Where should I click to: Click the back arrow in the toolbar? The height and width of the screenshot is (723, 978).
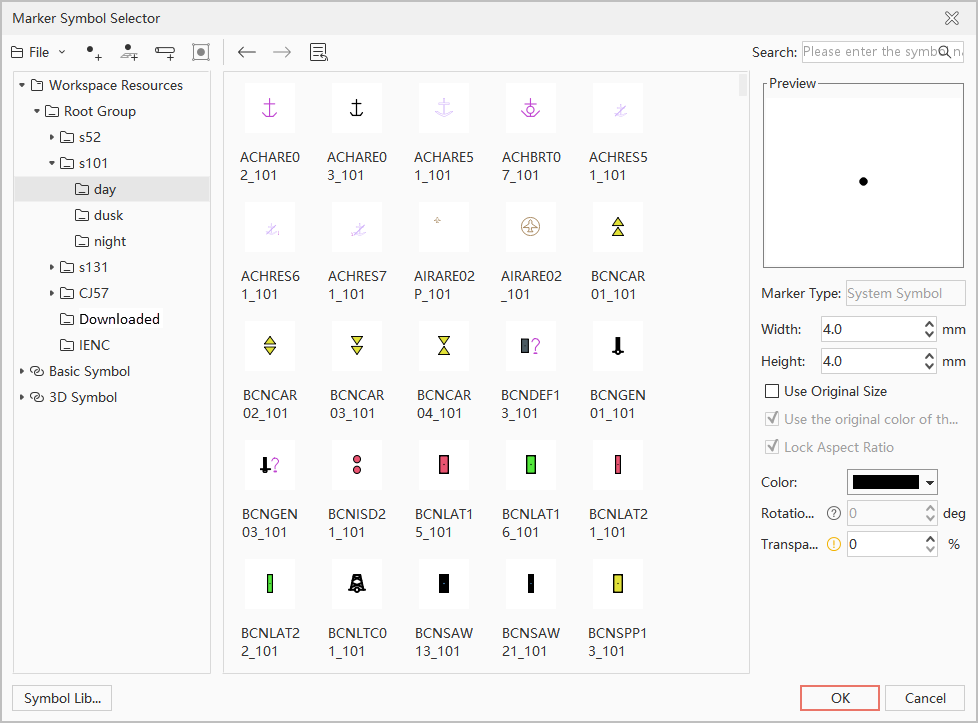click(247, 52)
